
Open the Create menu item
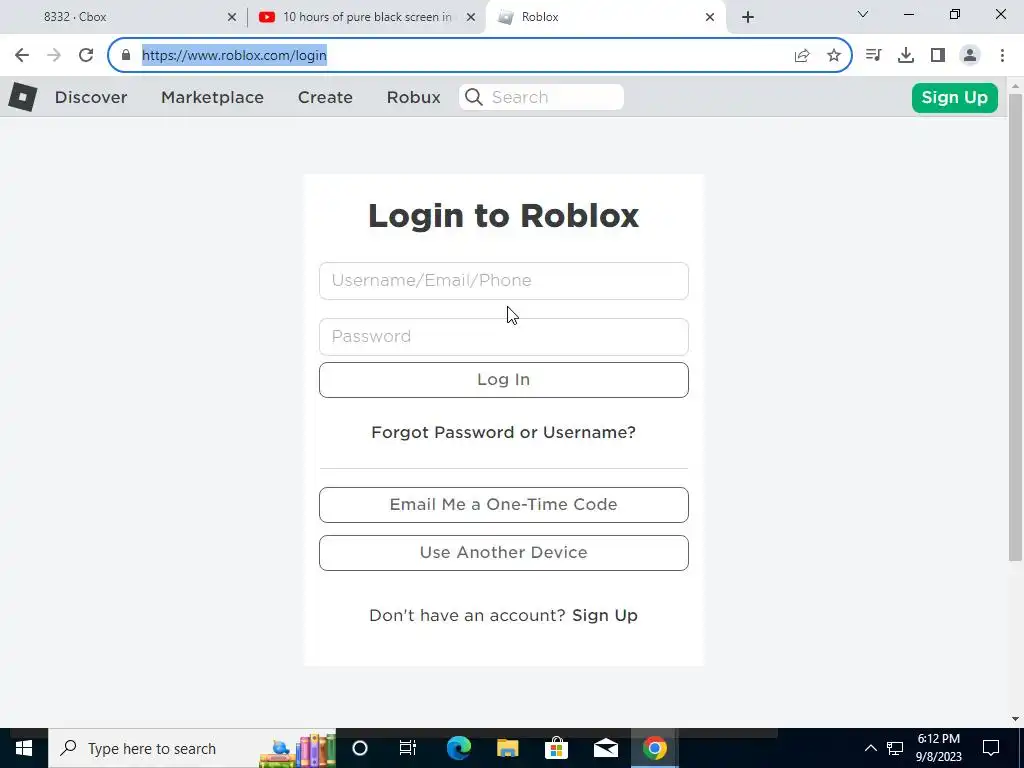pyautogui.click(x=325, y=97)
